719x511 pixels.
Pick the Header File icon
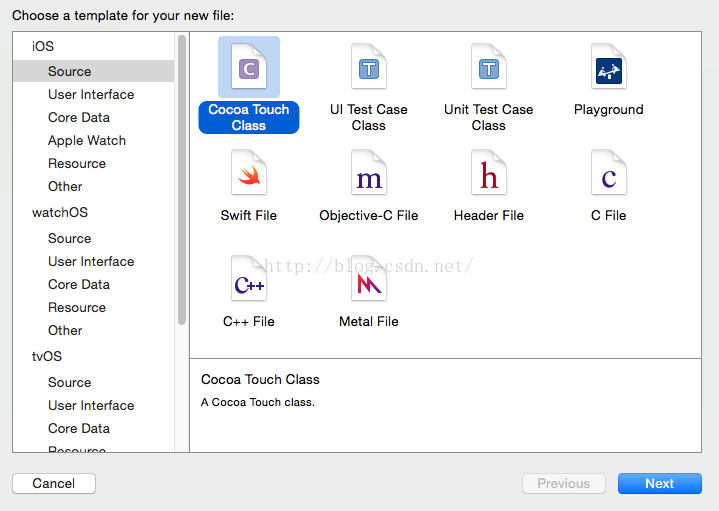point(489,172)
